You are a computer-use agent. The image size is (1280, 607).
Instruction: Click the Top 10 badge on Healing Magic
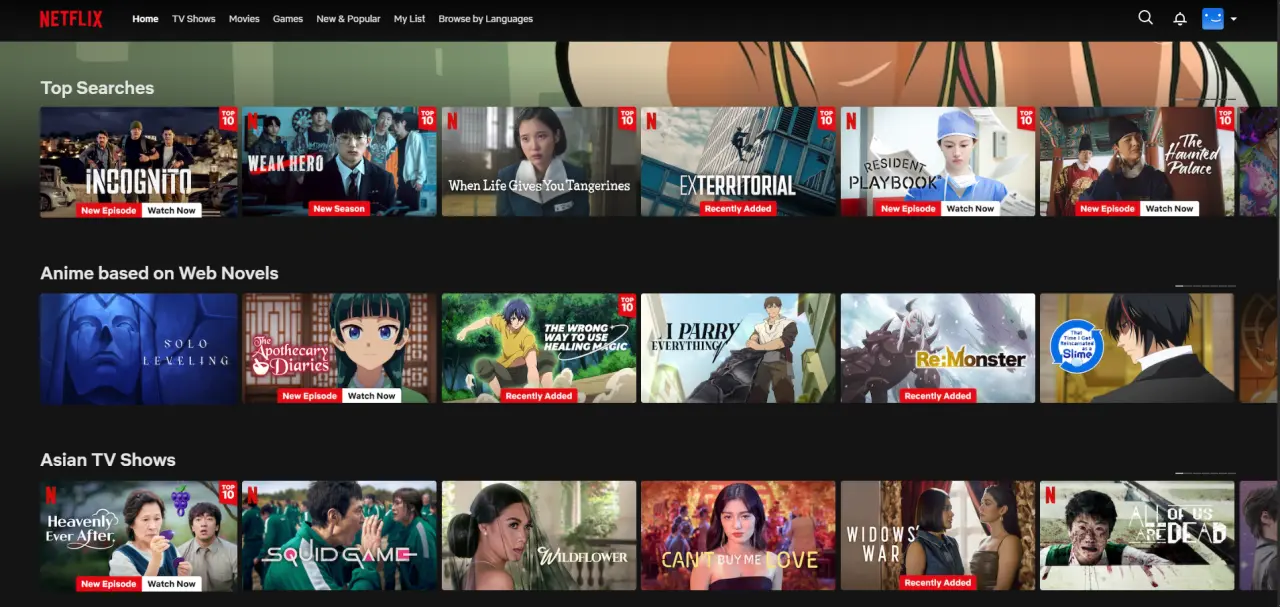(627, 304)
